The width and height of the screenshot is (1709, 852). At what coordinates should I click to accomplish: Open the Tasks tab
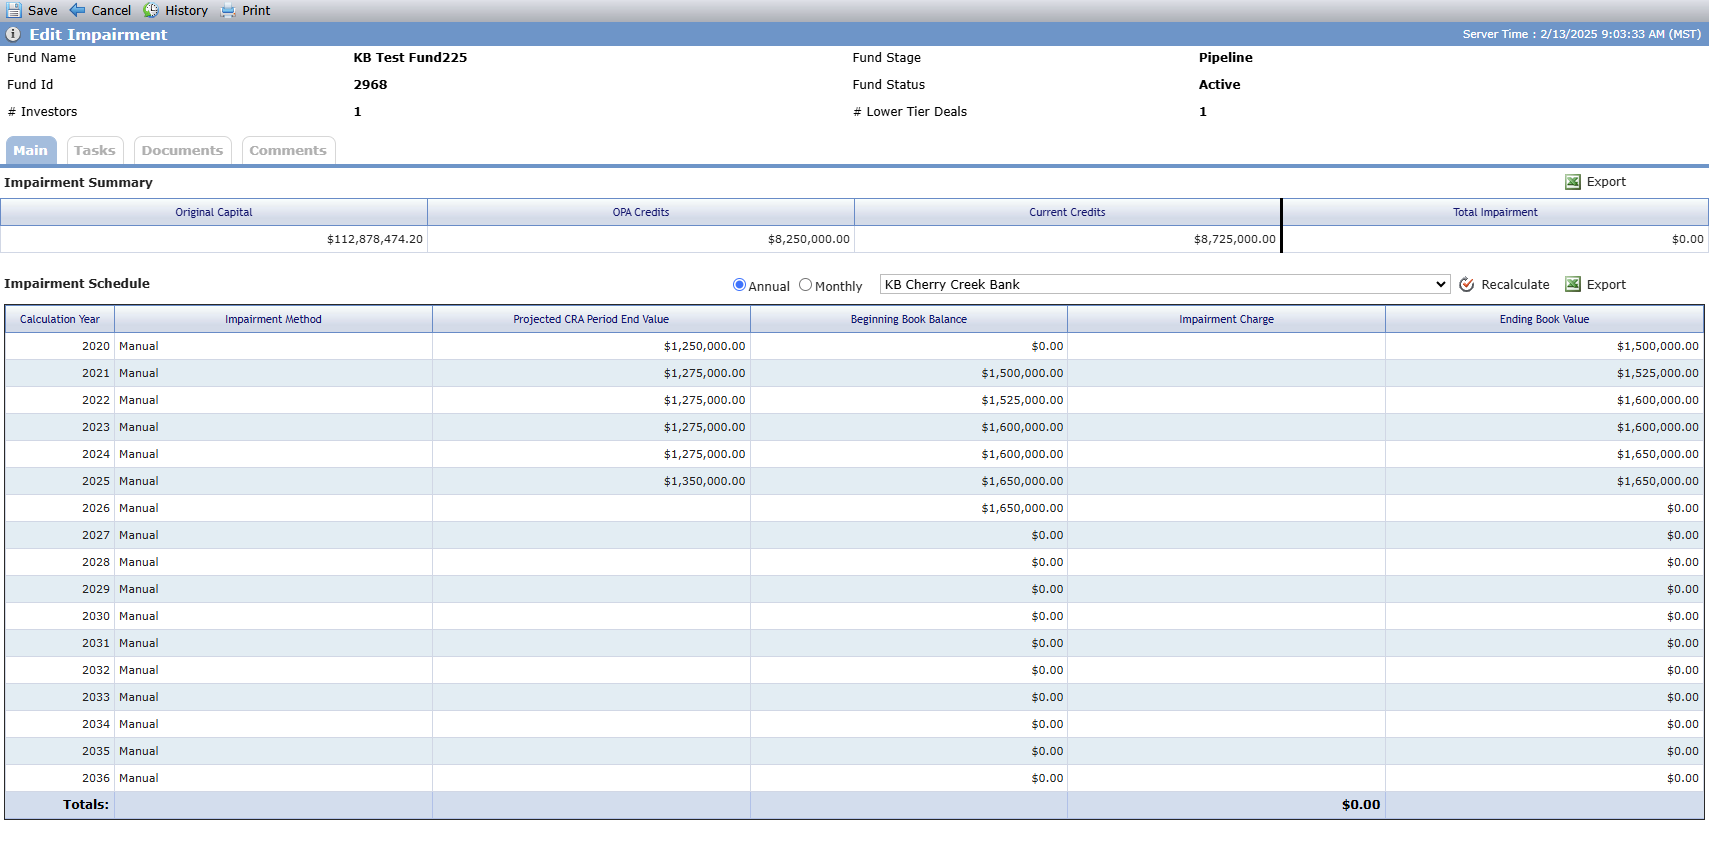95,151
